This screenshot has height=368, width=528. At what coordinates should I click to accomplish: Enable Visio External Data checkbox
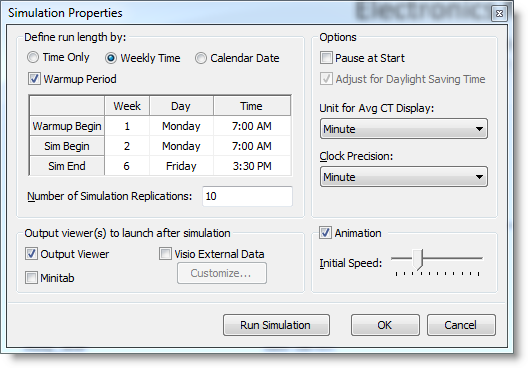(165, 254)
